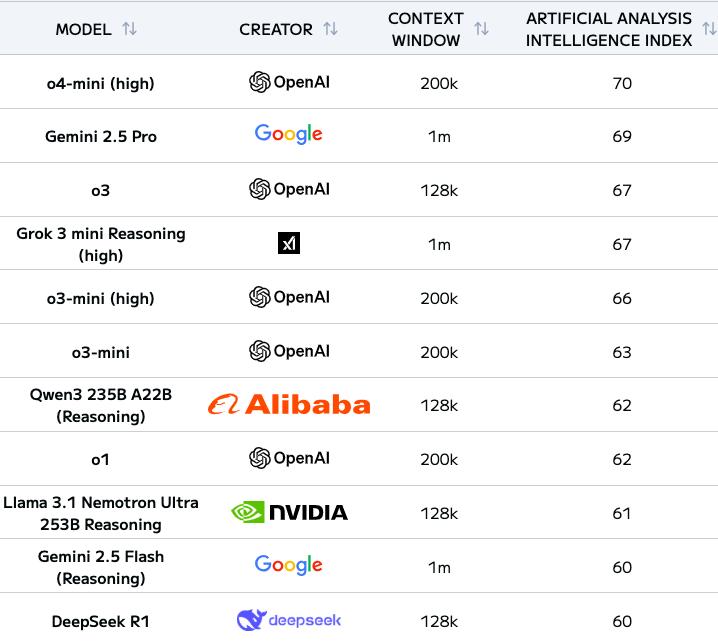Click the MODEL column header label
This screenshot has height=643, width=718.
point(83,29)
